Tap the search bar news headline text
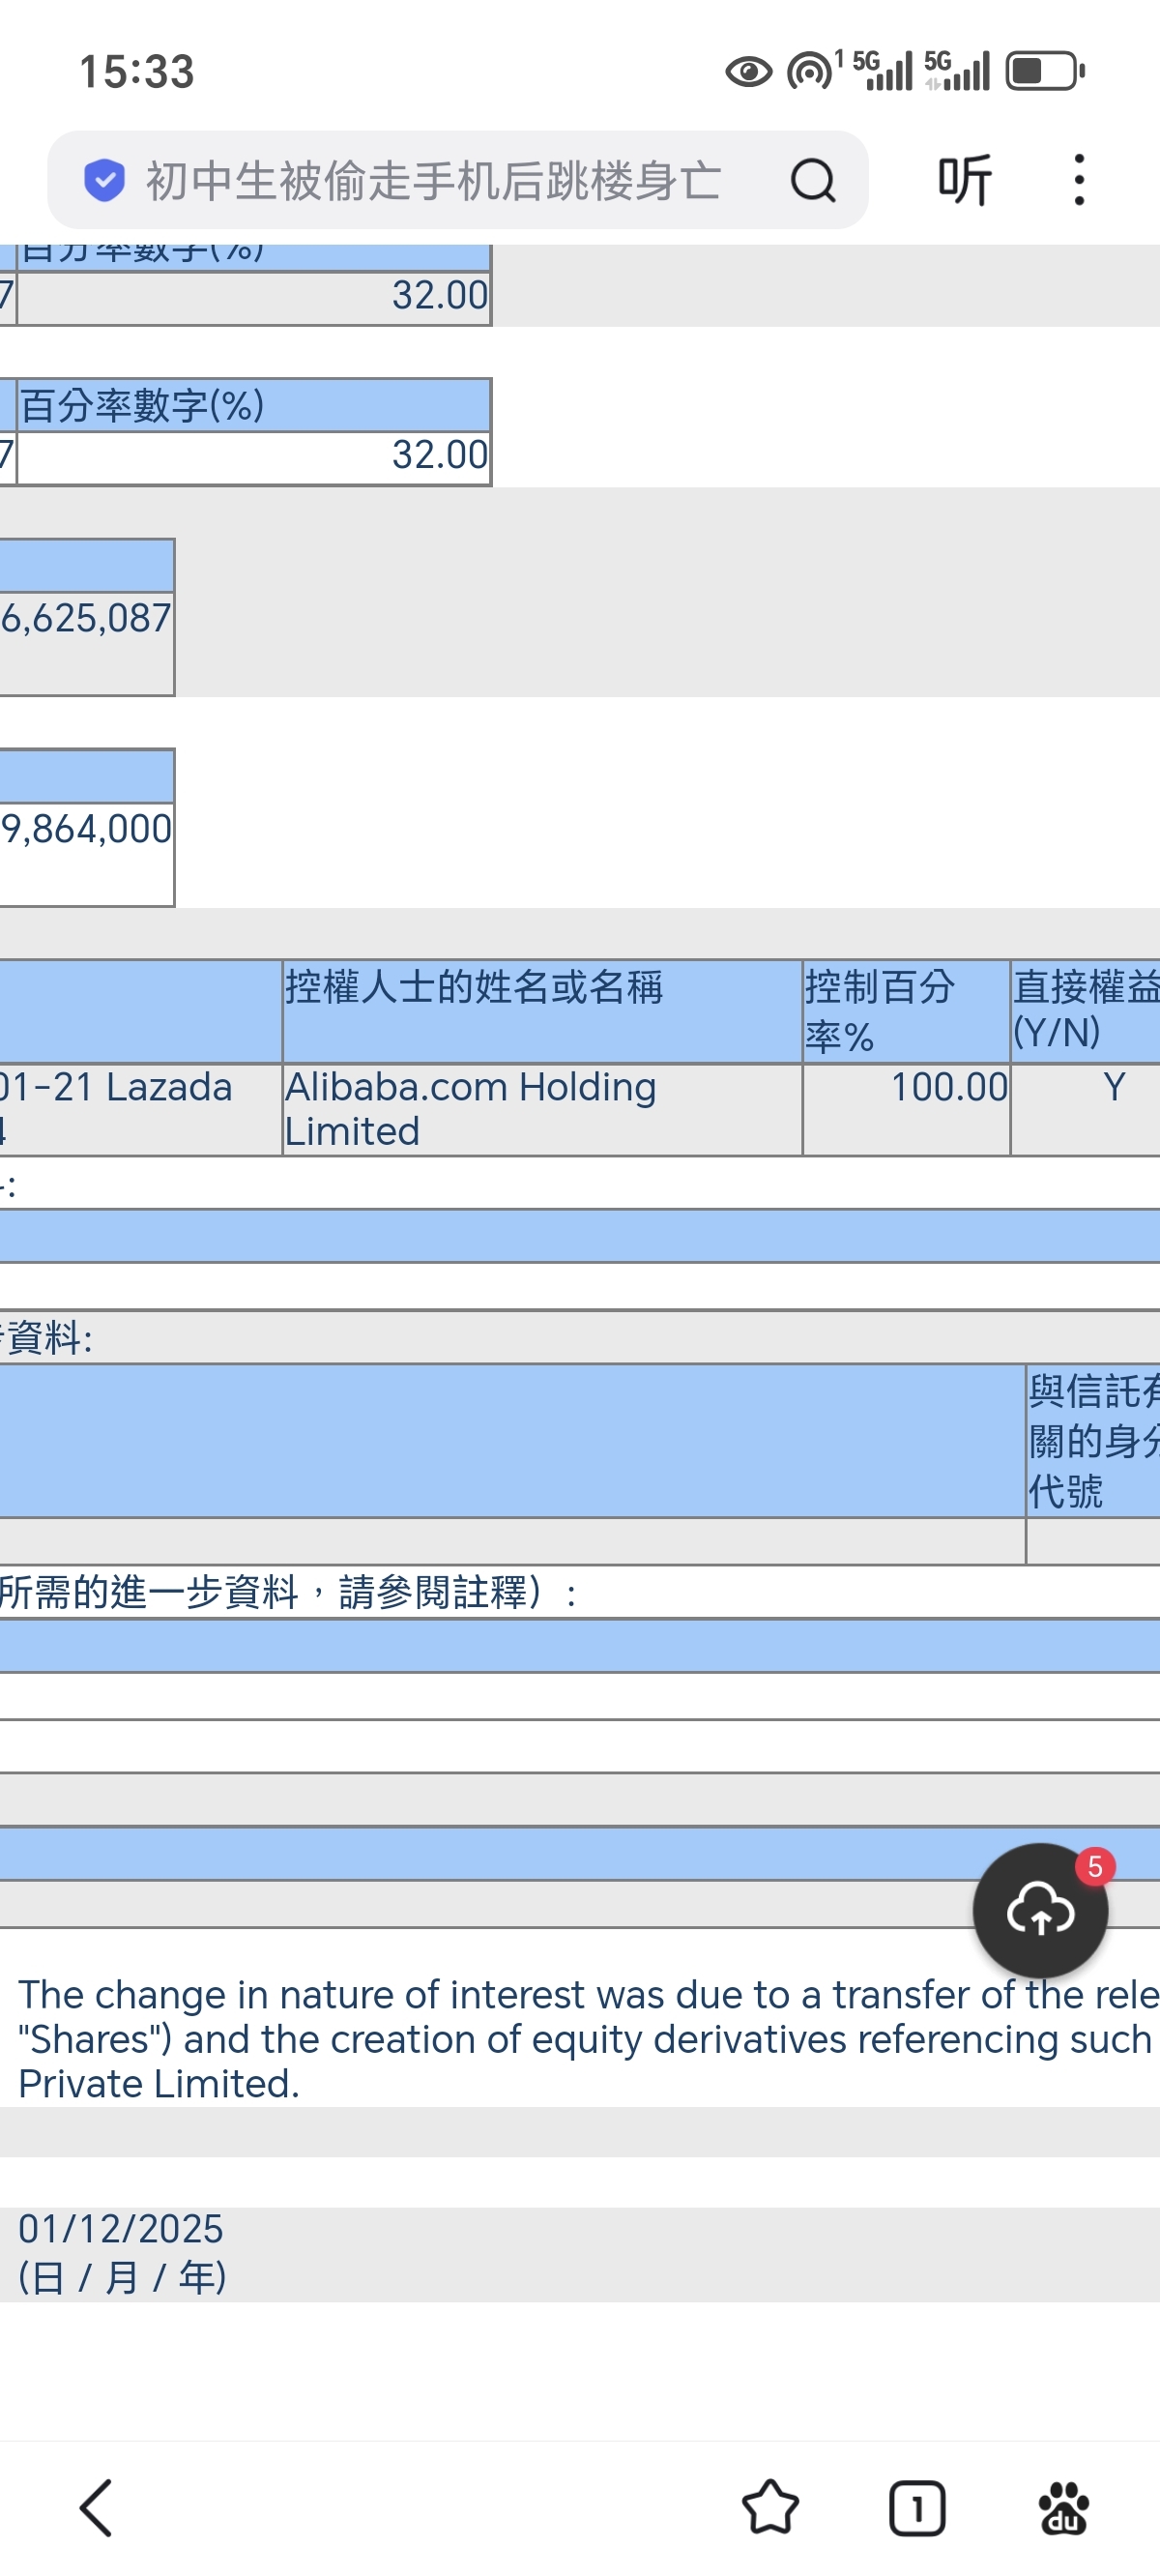The image size is (1160, 2576). click(x=433, y=181)
